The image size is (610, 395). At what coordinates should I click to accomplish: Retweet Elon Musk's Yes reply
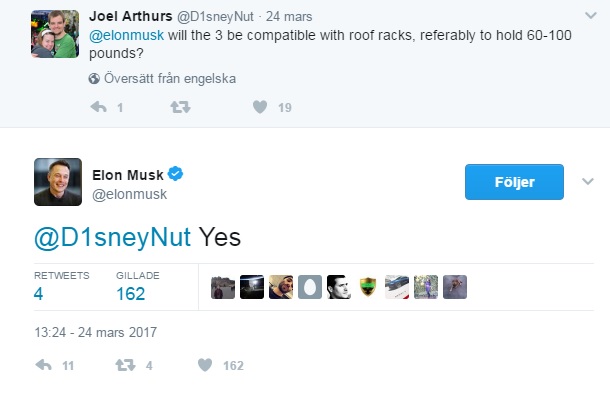tap(125, 365)
